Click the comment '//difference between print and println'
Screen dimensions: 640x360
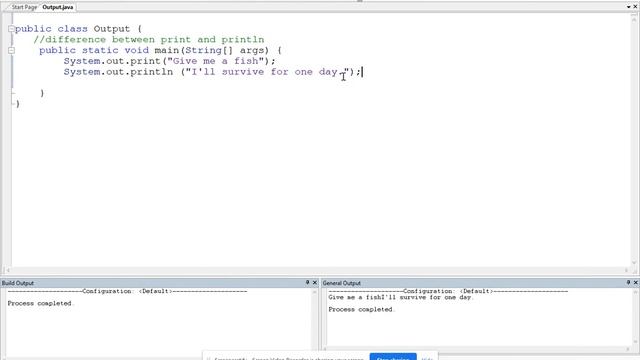[x=149, y=40]
